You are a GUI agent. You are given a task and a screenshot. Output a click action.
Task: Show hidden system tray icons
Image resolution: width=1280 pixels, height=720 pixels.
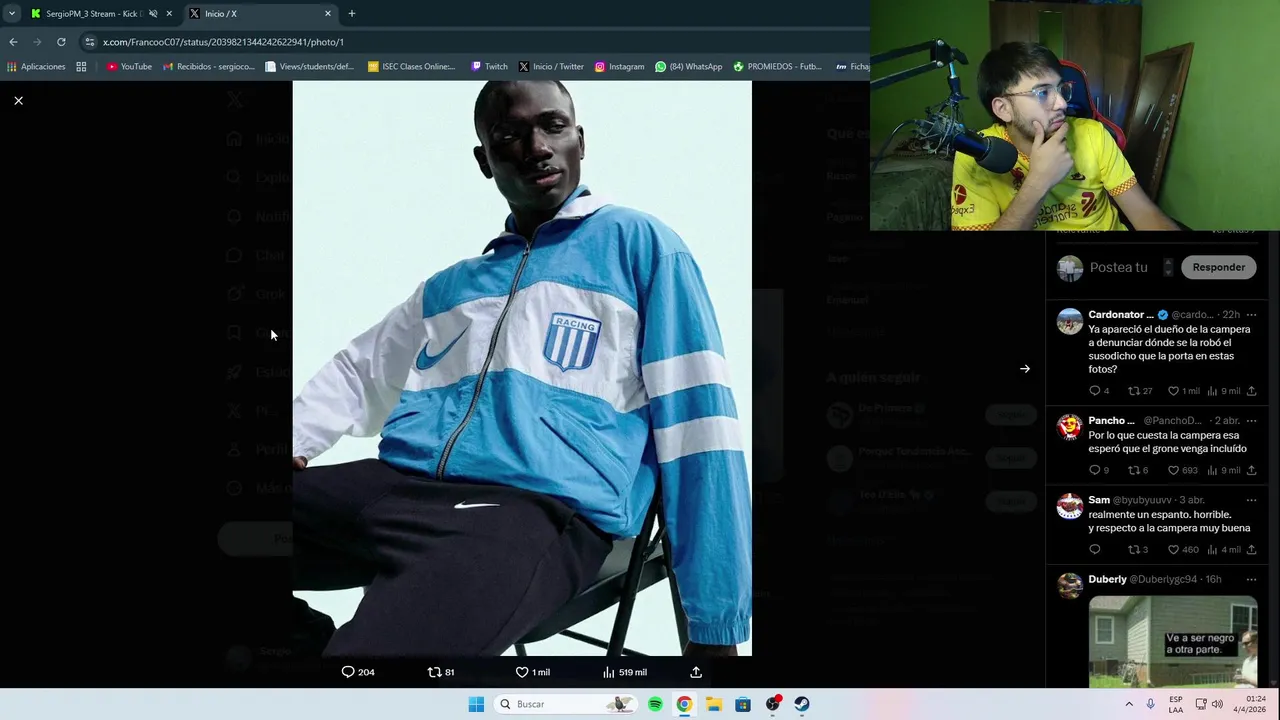point(1129,704)
